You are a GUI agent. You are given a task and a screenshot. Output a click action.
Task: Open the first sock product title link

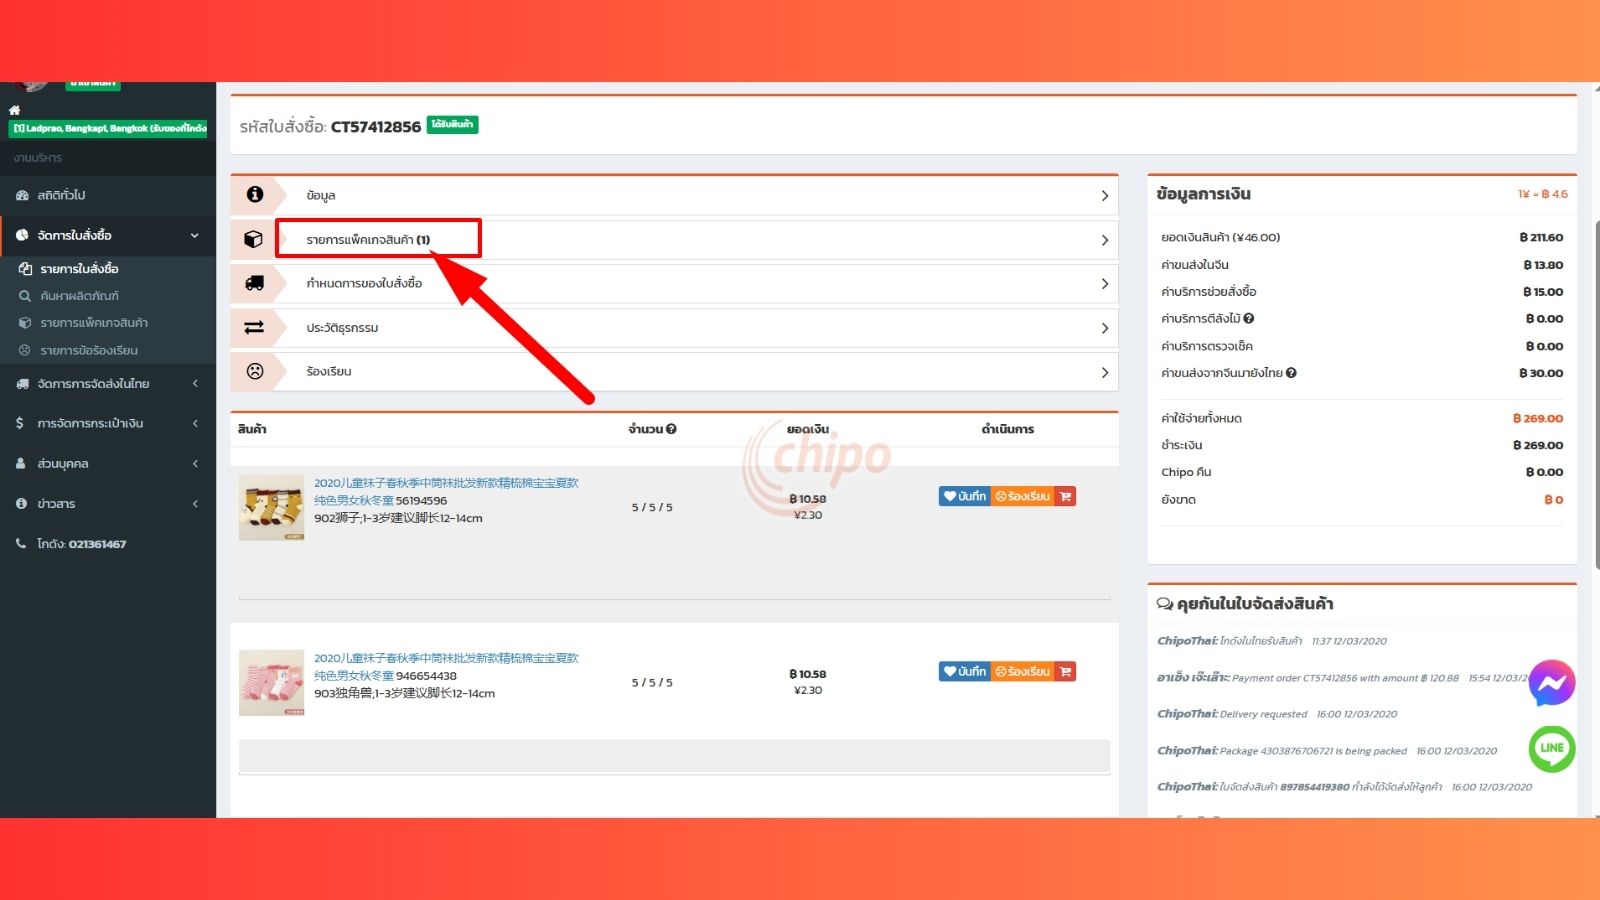(446, 483)
